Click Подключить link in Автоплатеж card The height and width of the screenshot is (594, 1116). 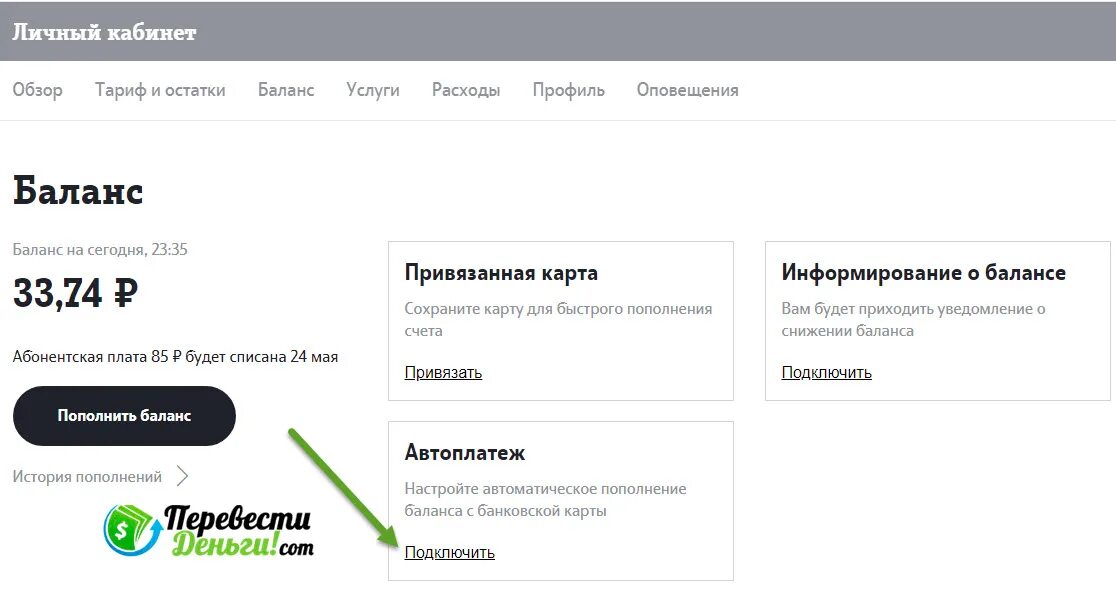pyautogui.click(x=450, y=553)
